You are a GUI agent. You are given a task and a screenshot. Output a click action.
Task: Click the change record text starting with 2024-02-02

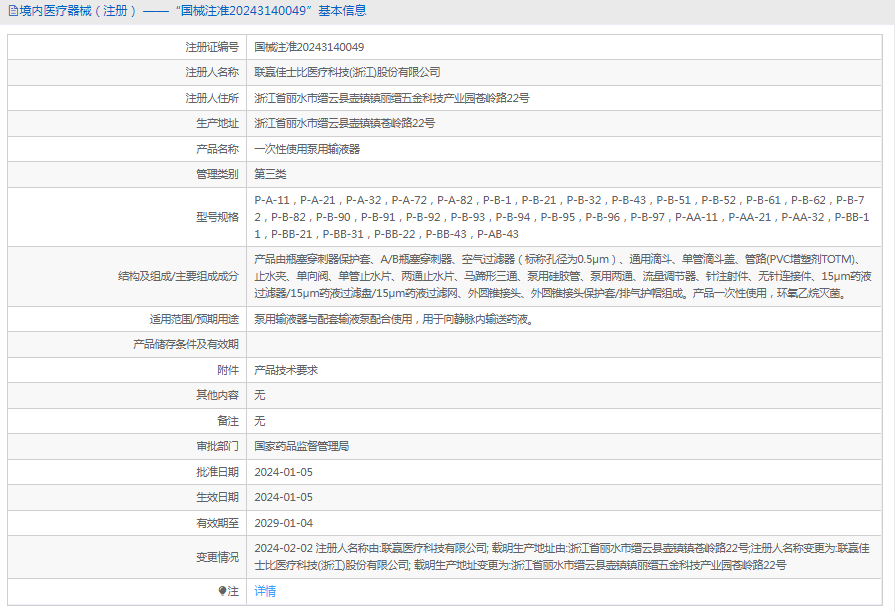tap(562, 557)
